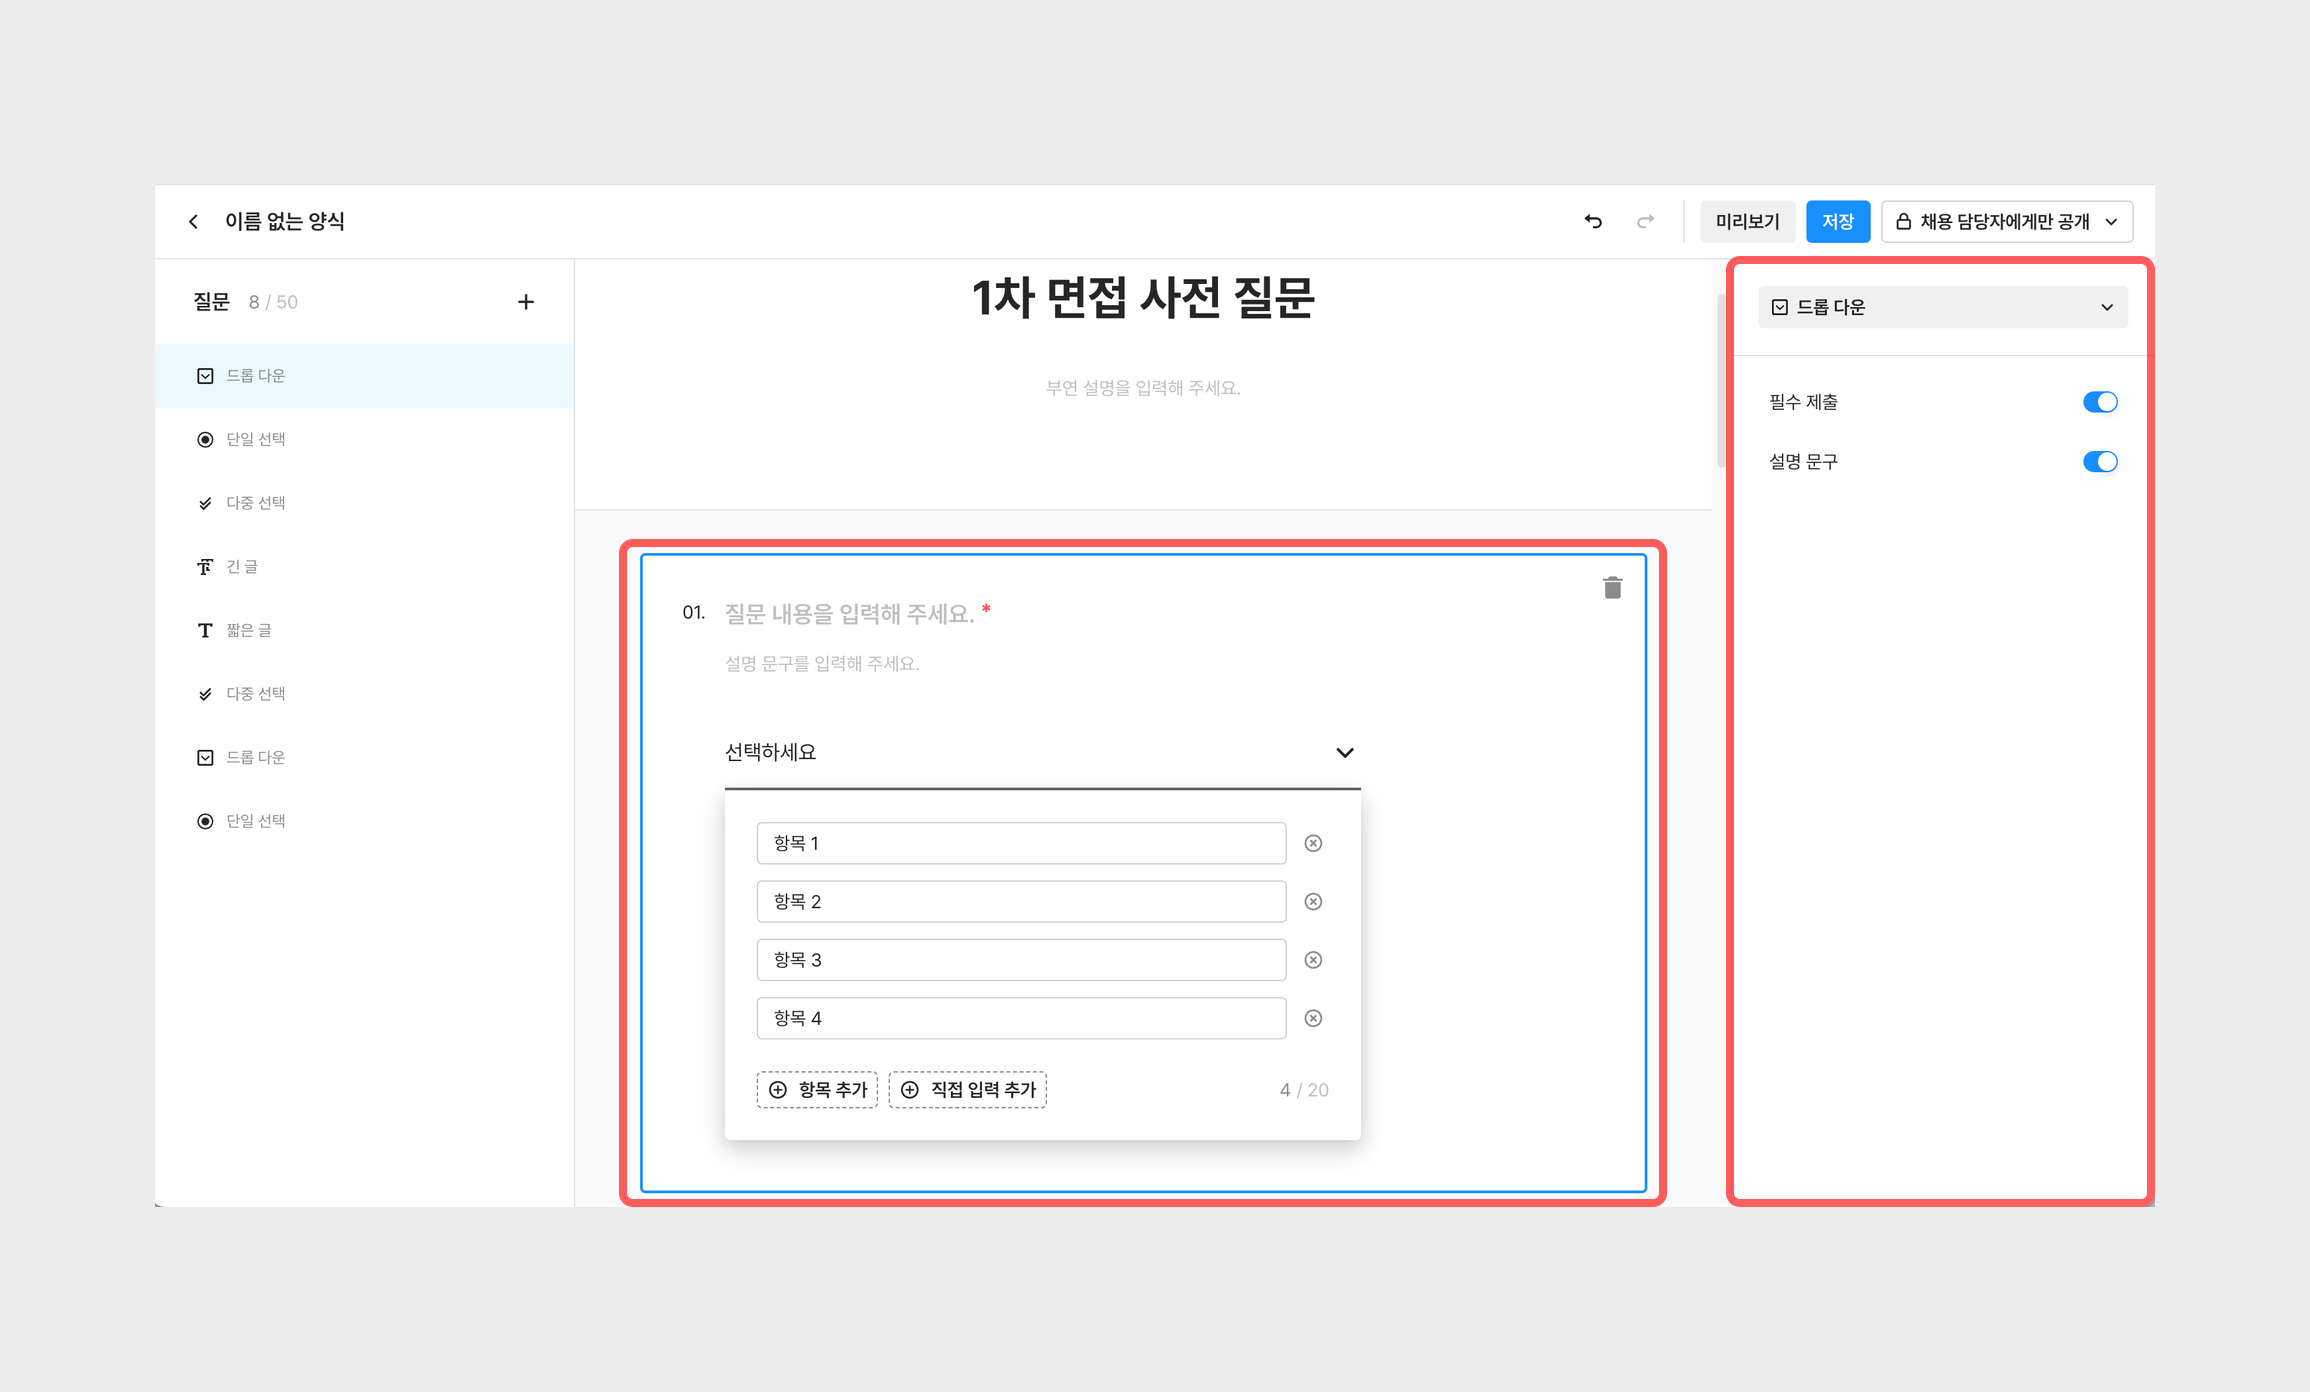2310x1392 pixels.
Task: Click the plus icon to add a question
Action: [526, 302]
